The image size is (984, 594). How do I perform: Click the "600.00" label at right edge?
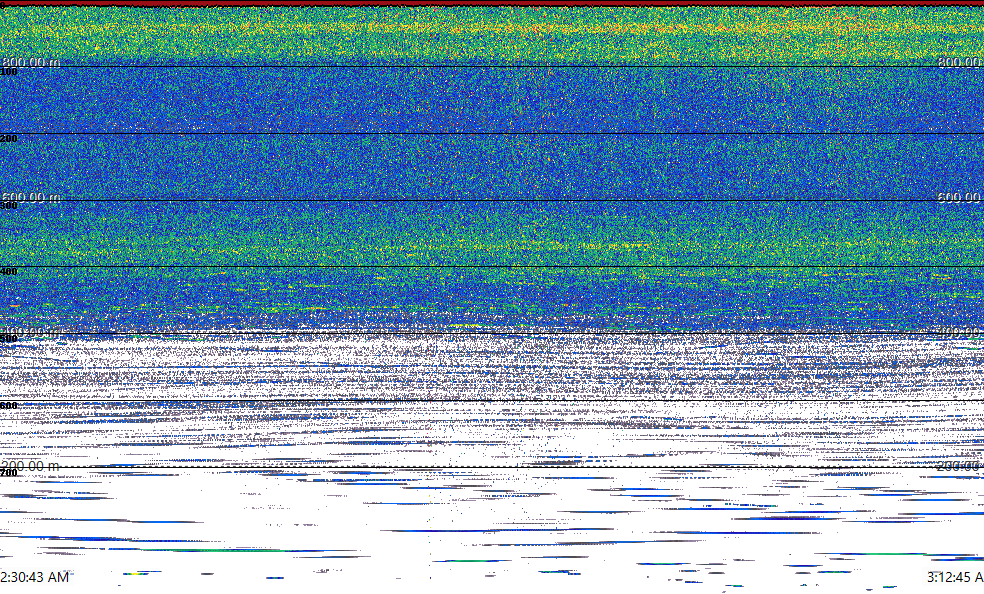pyautogui.click(x=960, y=197)
